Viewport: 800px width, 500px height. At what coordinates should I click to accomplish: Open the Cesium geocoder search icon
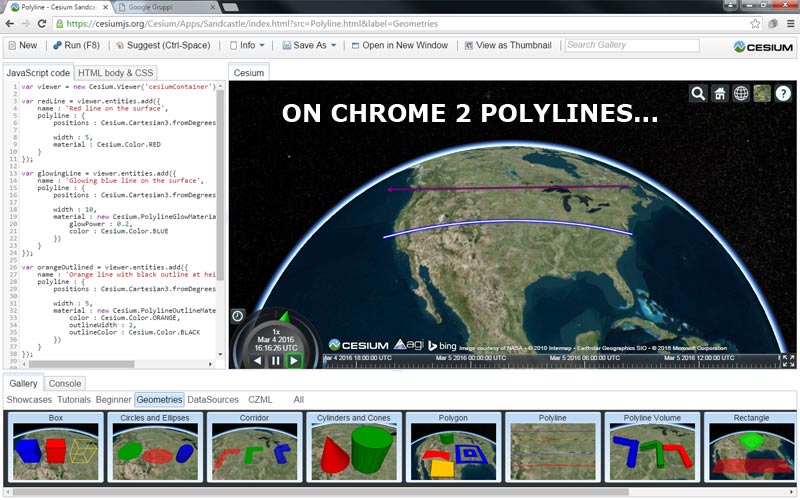[x=698, y=93]
